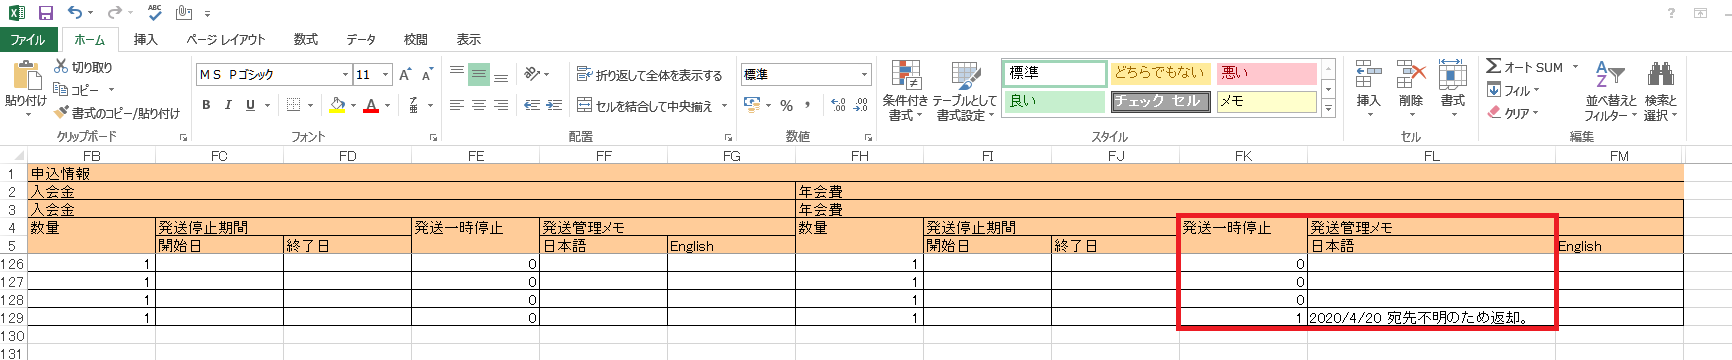Click the Save icon in quick access toolbar
Image resolution: width=1732 pixels, height=360 pixels.
pyautogui.click(x=46, y=13)
